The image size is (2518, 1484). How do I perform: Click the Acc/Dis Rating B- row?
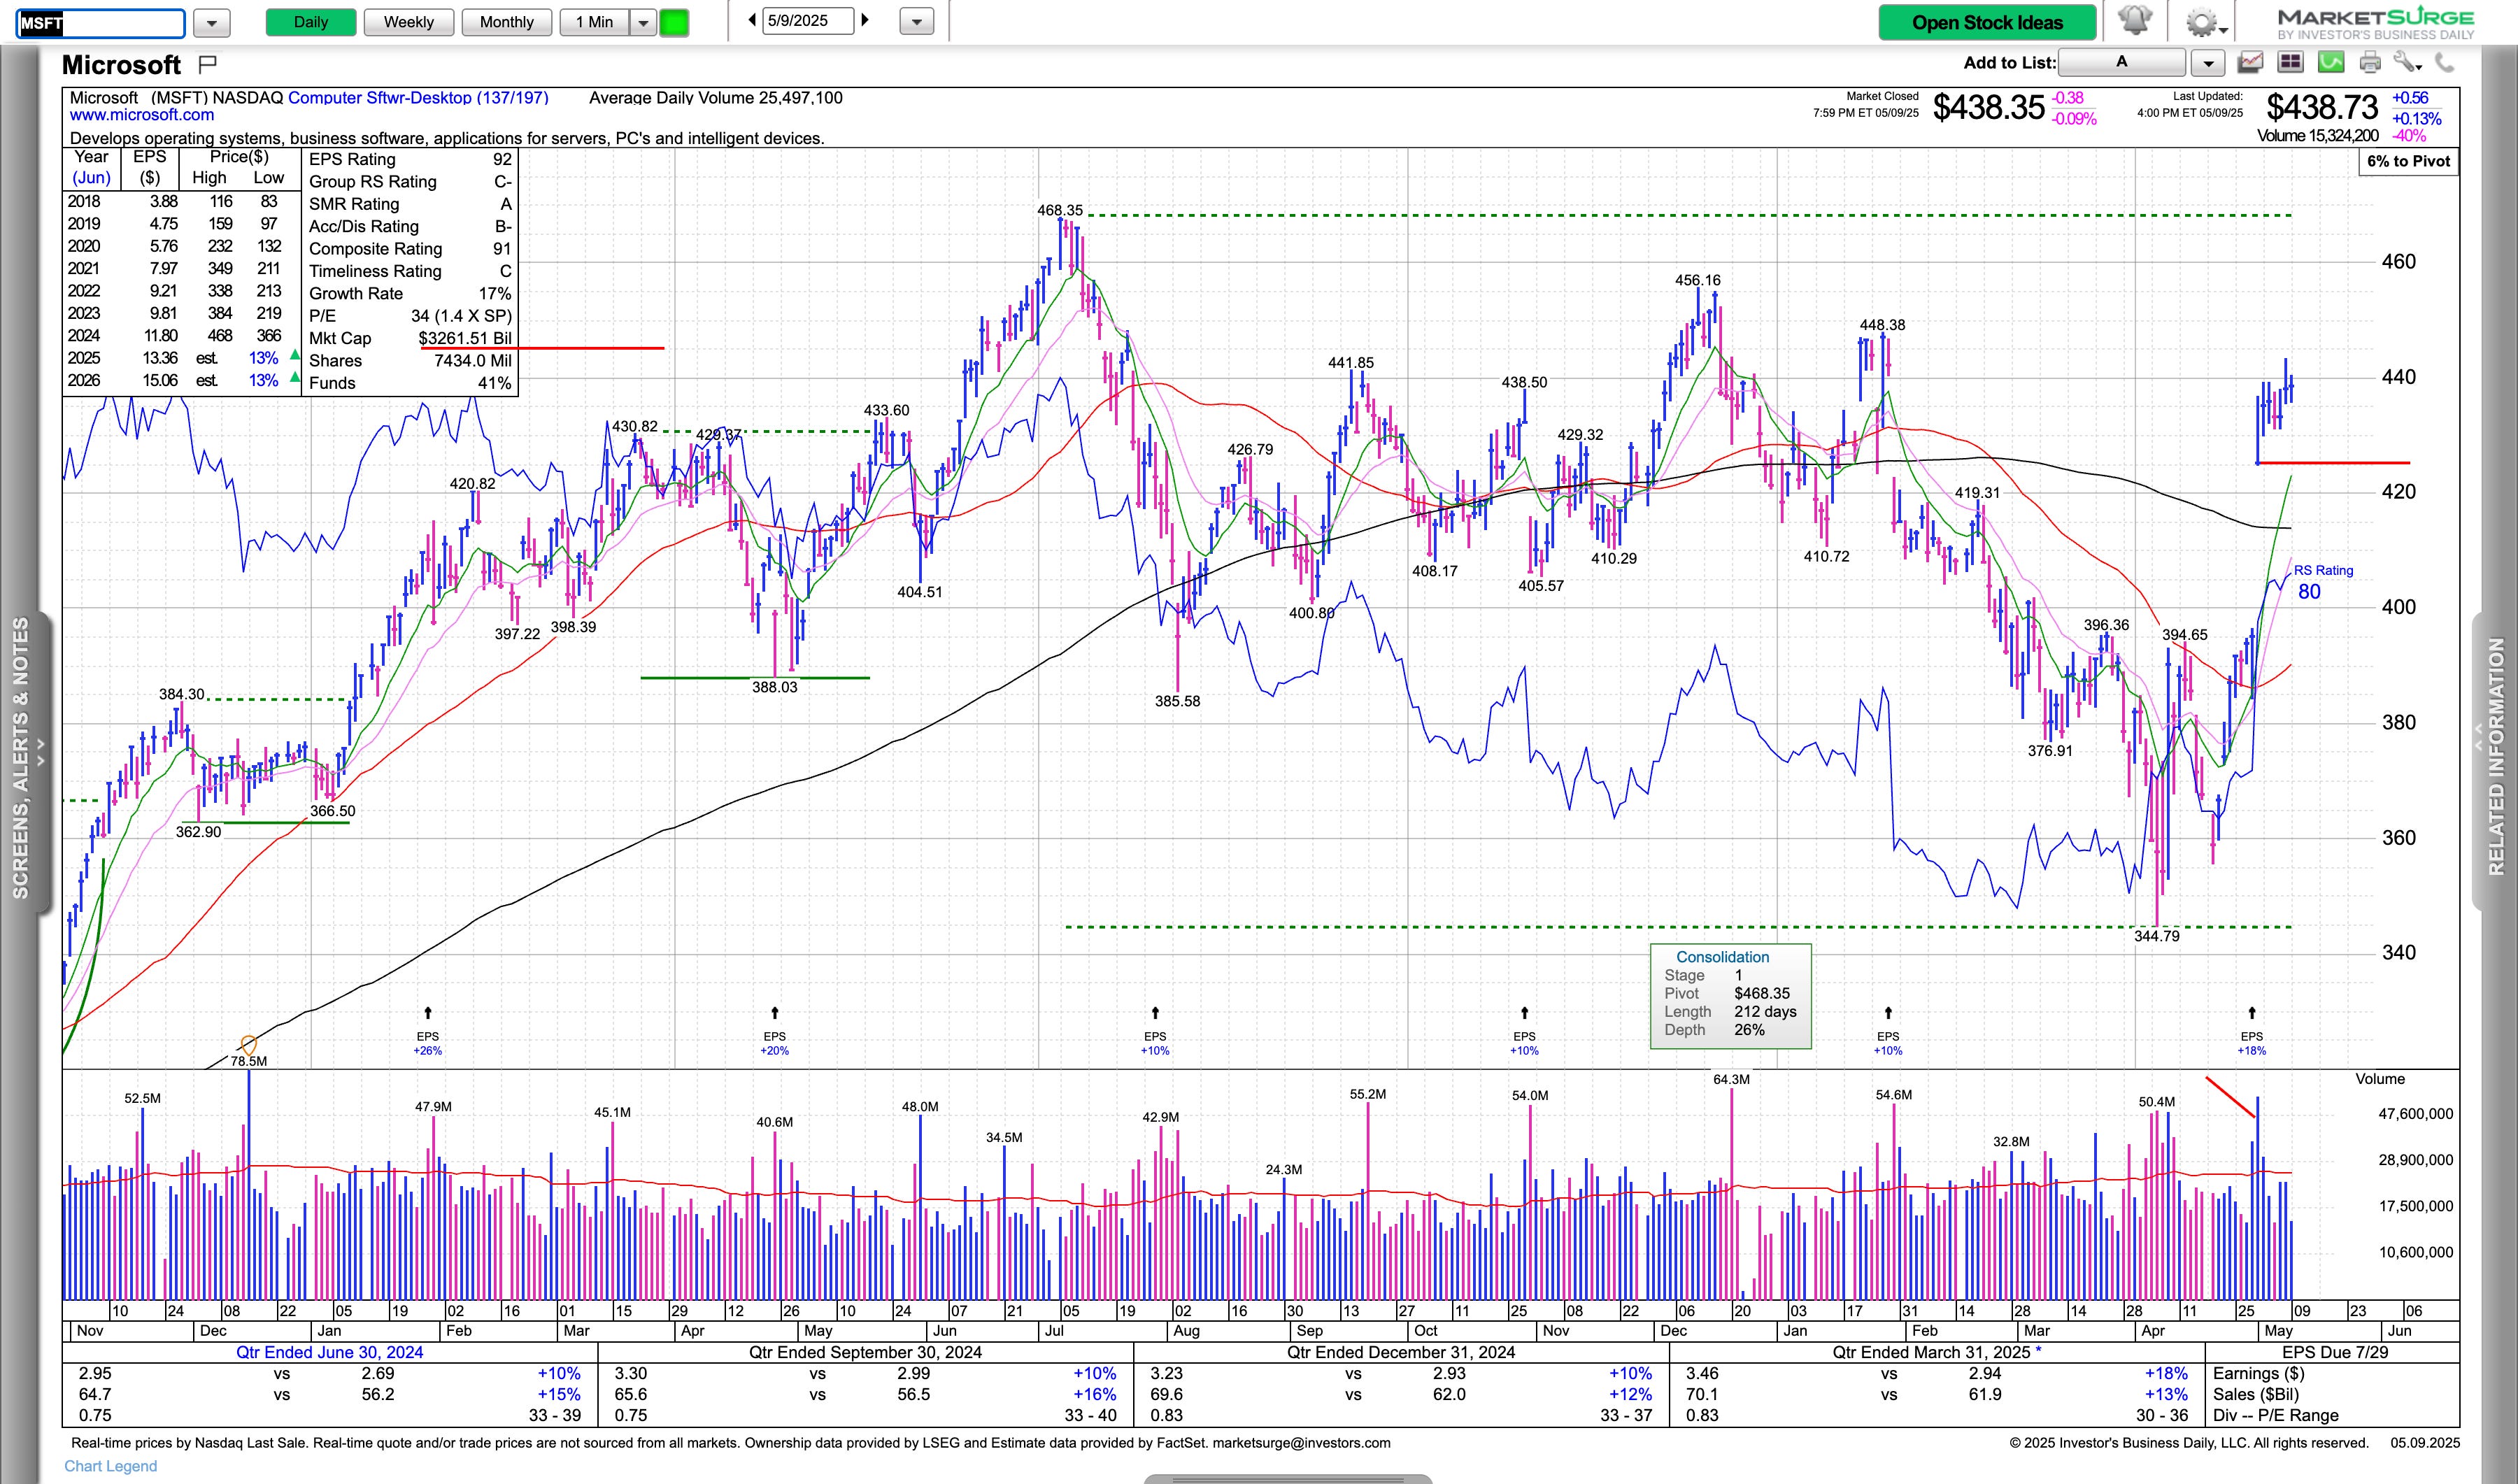pyautogui.click(x=410, y=226)
